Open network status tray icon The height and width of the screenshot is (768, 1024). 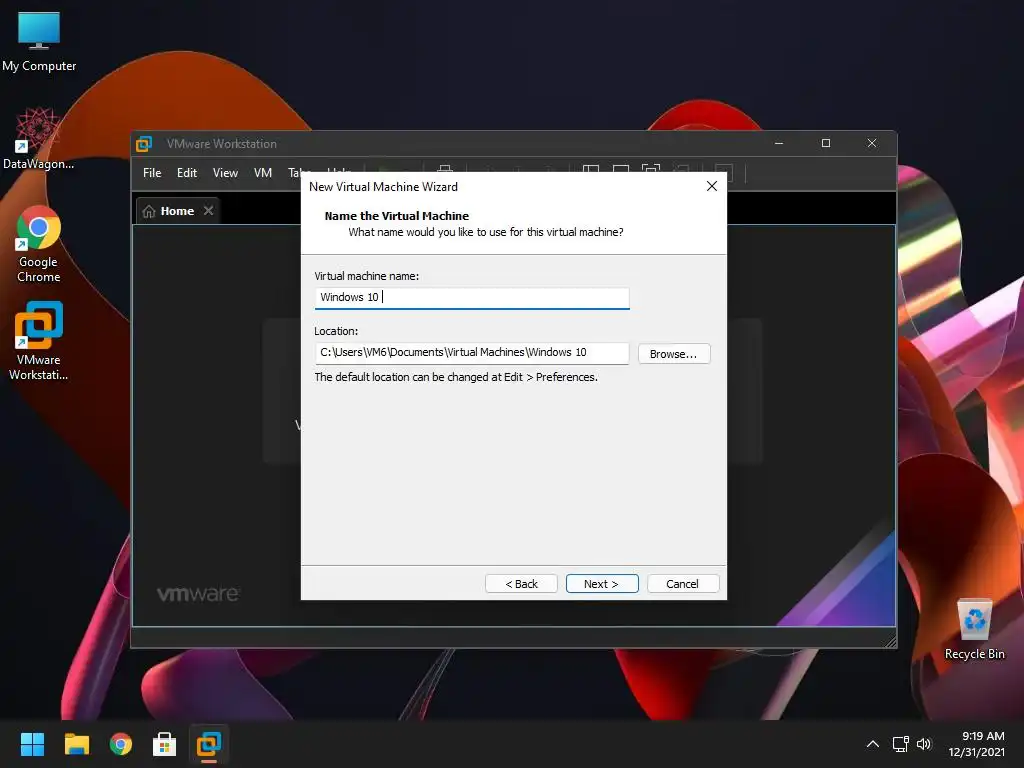(x=901, y=744)
